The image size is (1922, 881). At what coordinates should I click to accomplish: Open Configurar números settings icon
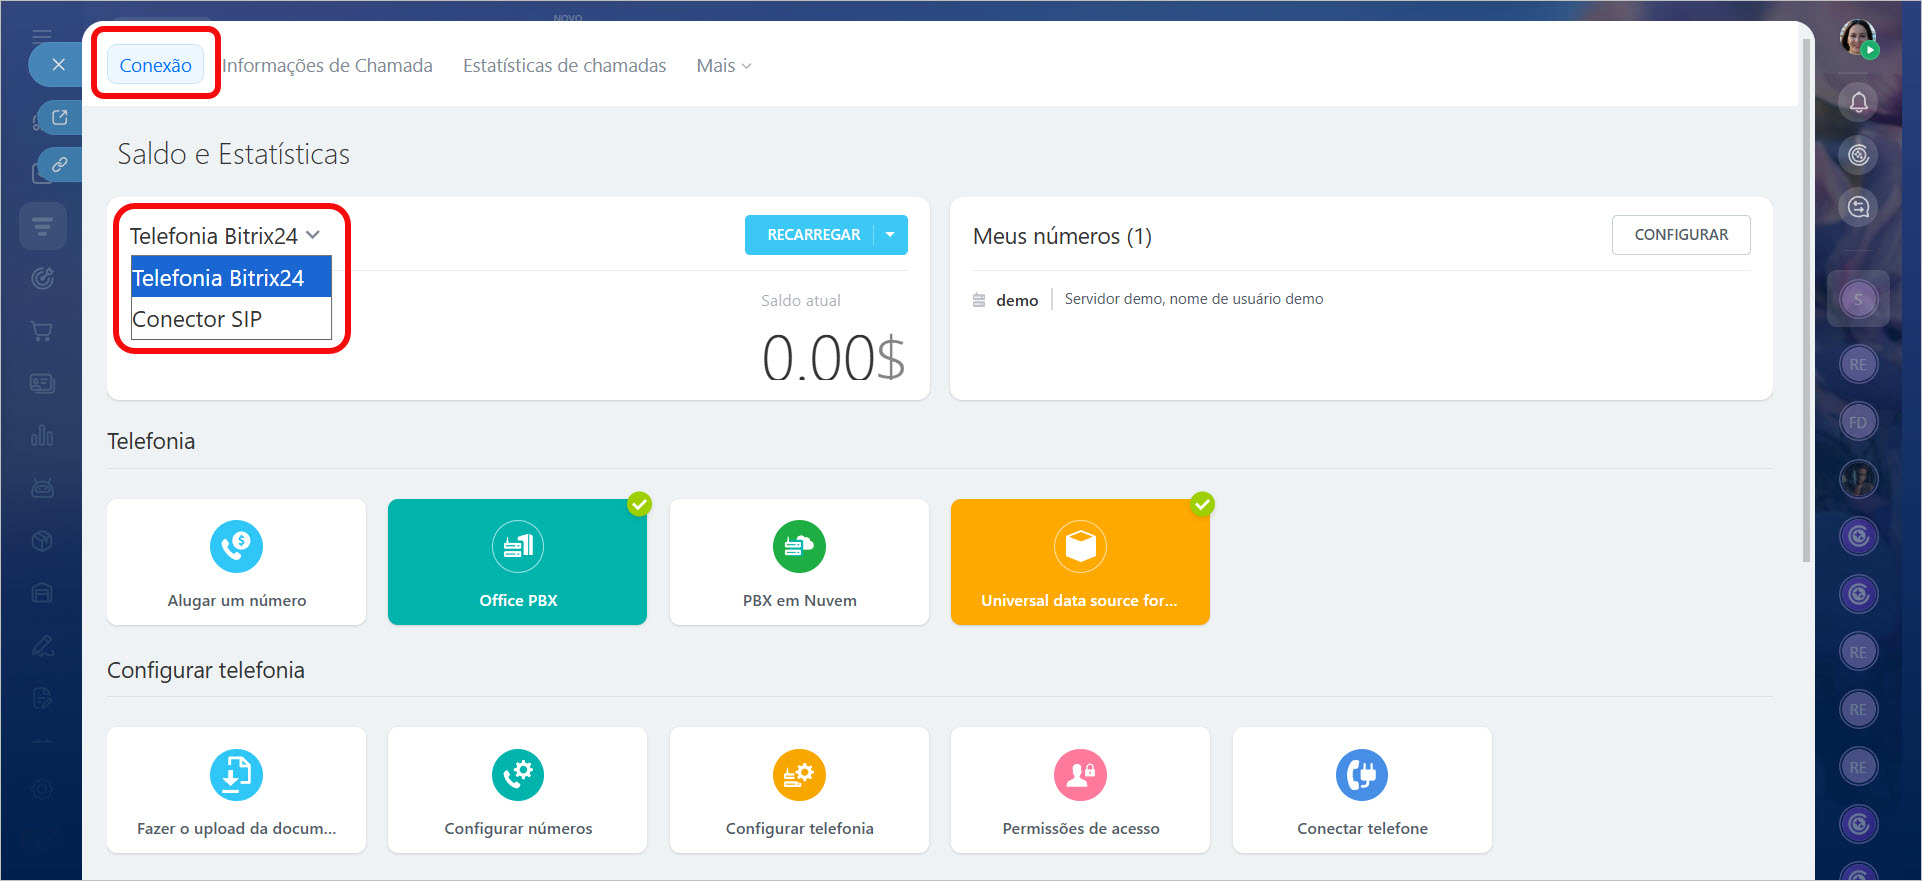(517, 775)
